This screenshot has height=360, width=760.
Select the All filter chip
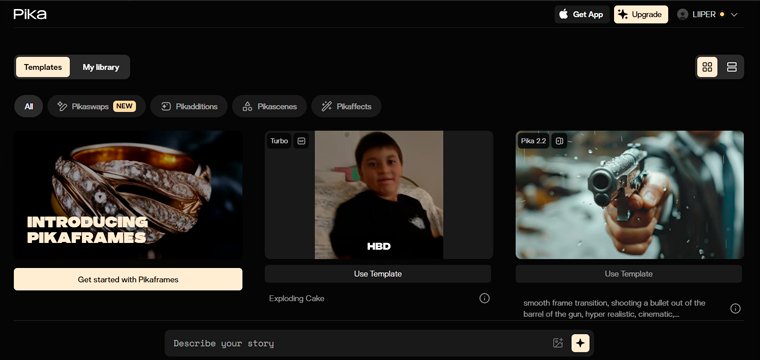point(29,106)
